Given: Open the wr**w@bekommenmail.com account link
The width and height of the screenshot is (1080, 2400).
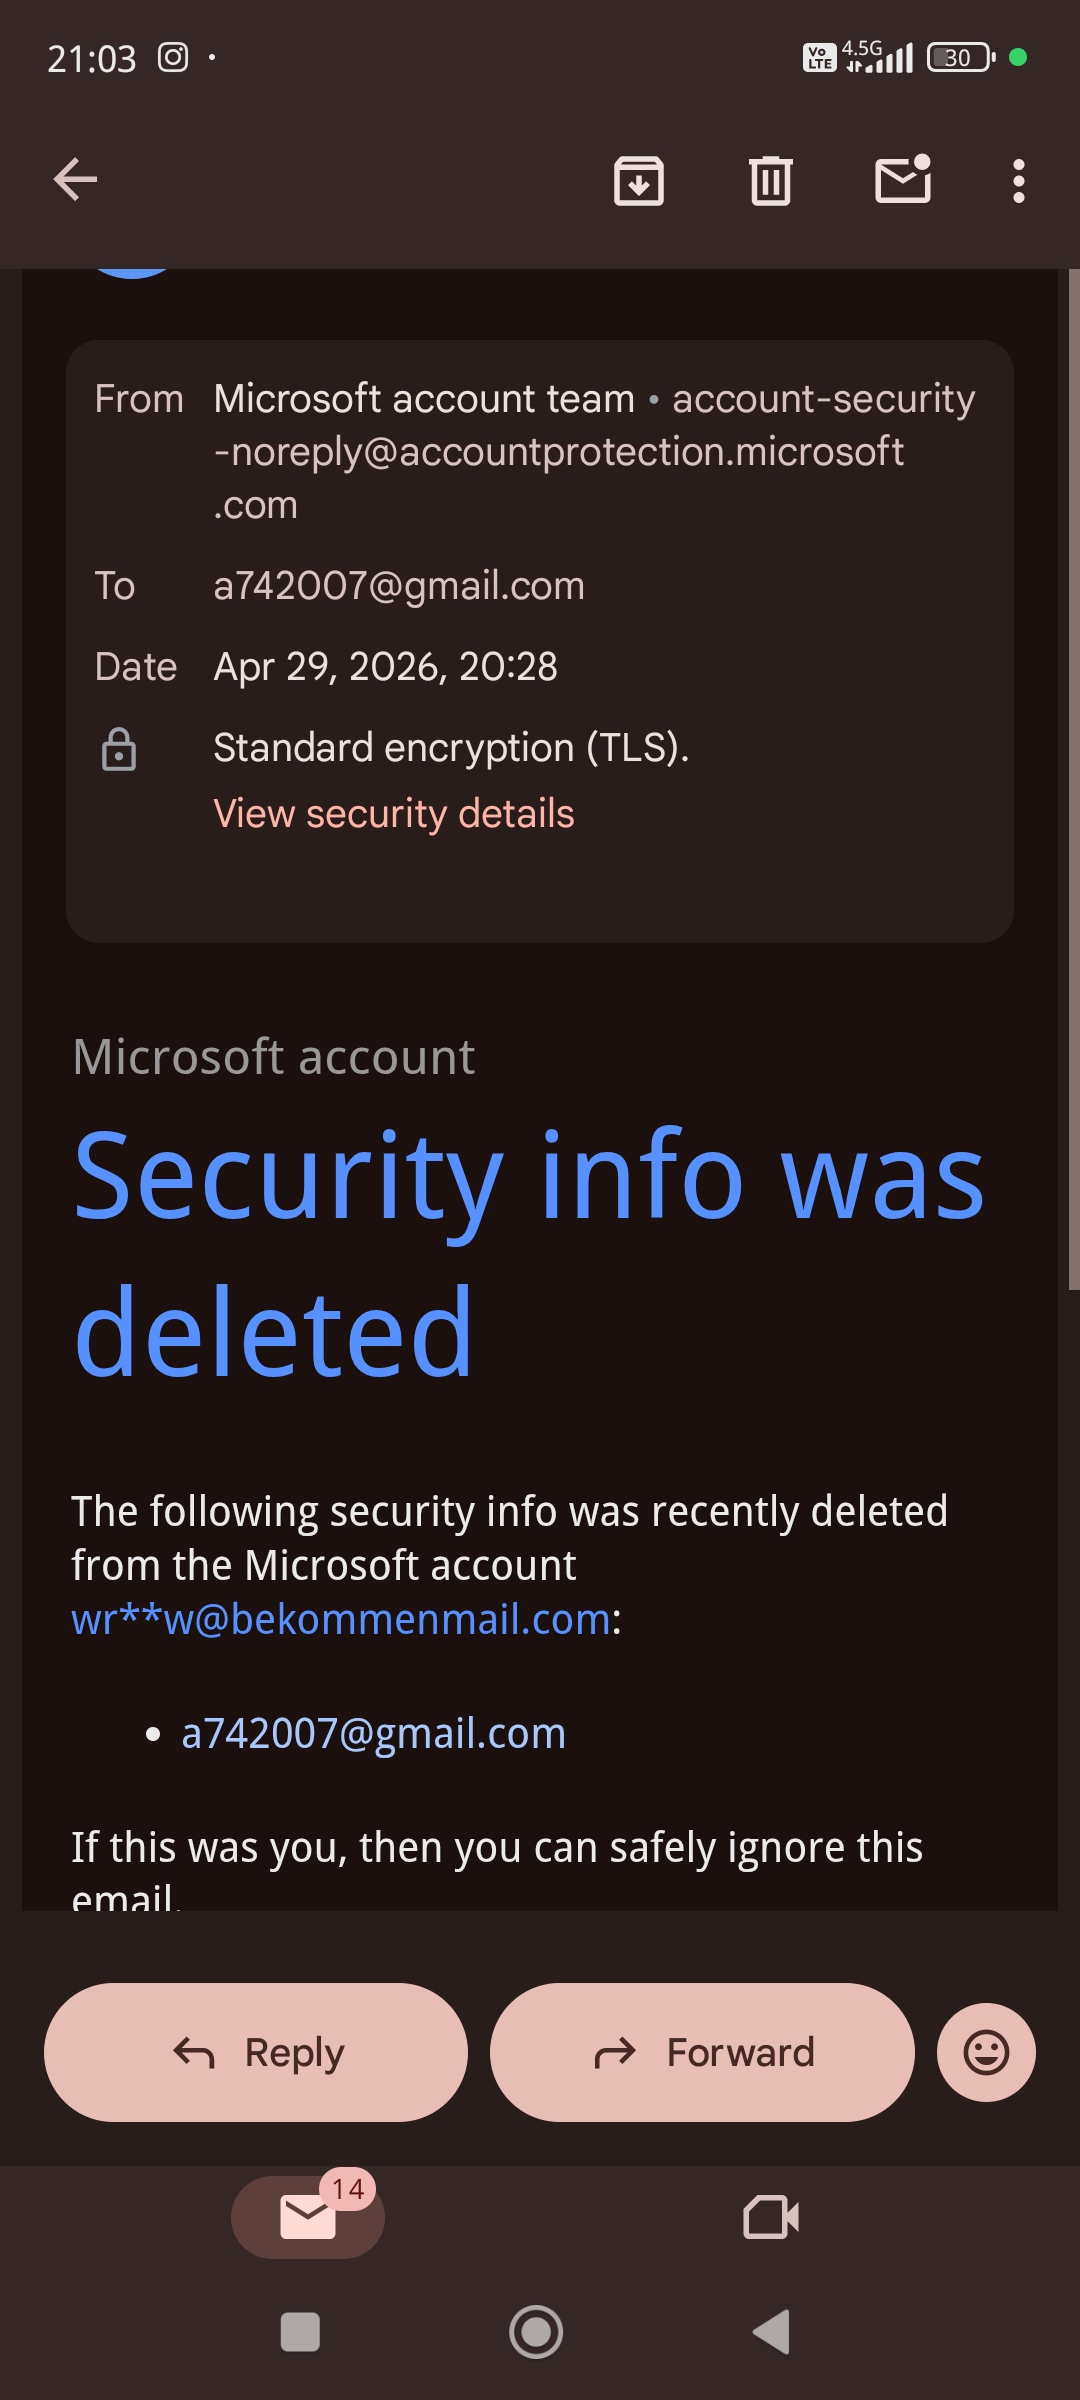Looking at the screenshot, I should 341,1619.
